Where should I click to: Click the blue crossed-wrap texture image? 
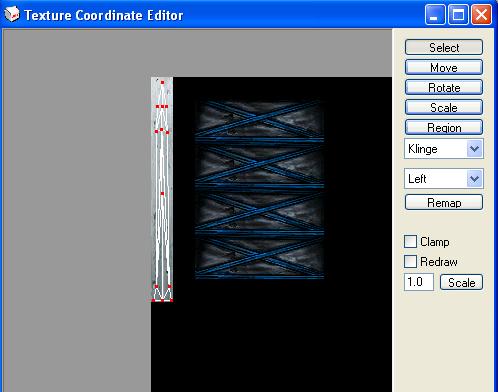[259, 189]
